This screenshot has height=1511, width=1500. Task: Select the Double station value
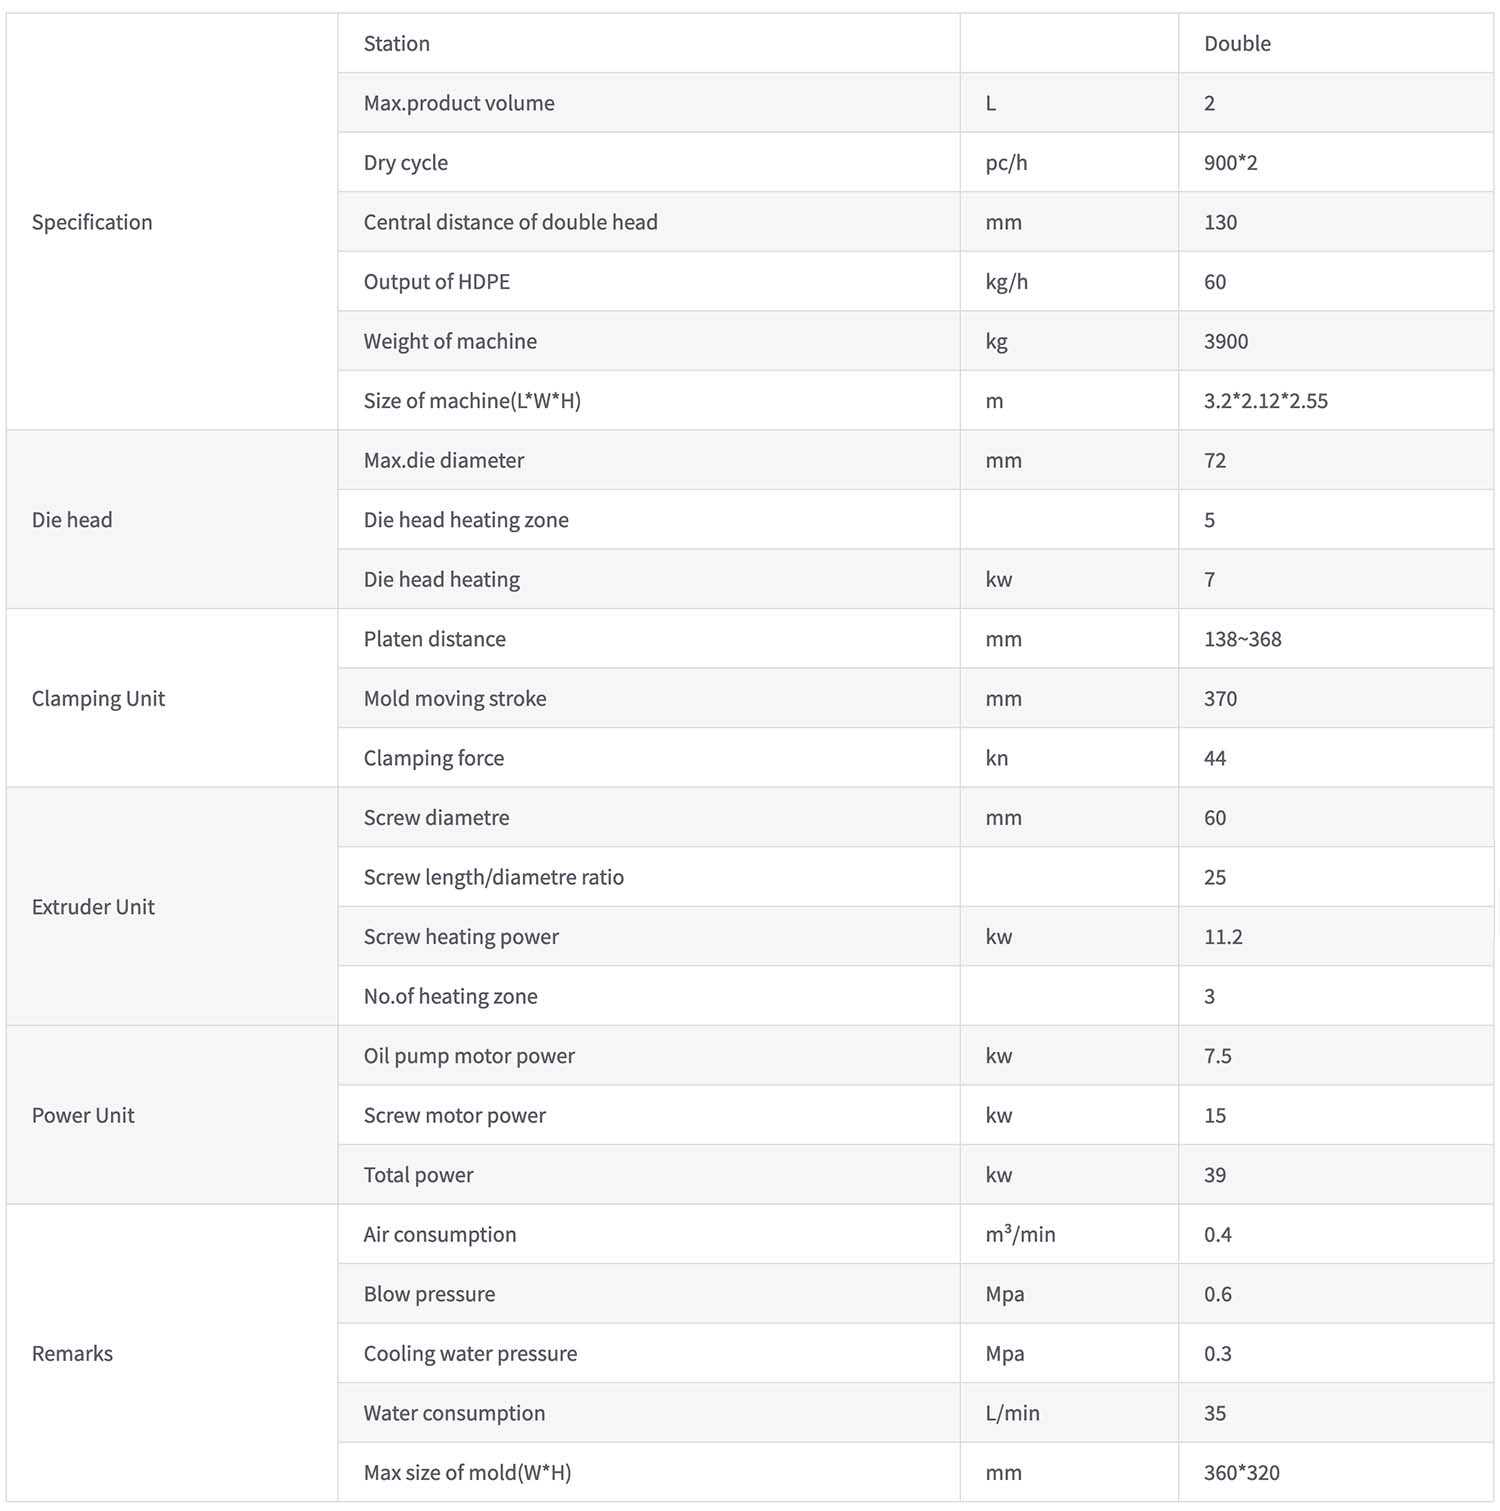[1237, 44]
